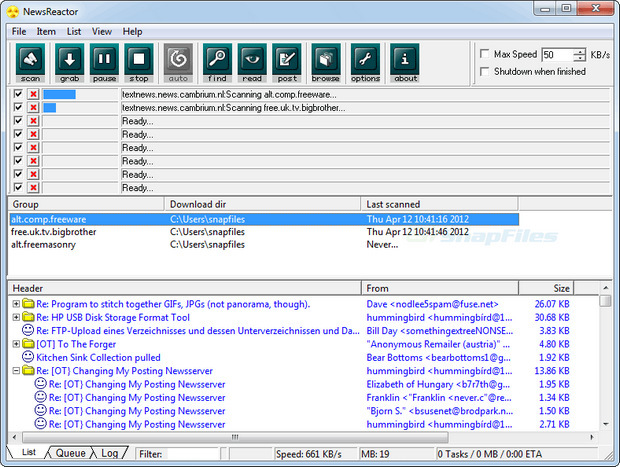Sort by Download dir column header
This screenshot has height=467, width=620.
click(x=262, y=204)
